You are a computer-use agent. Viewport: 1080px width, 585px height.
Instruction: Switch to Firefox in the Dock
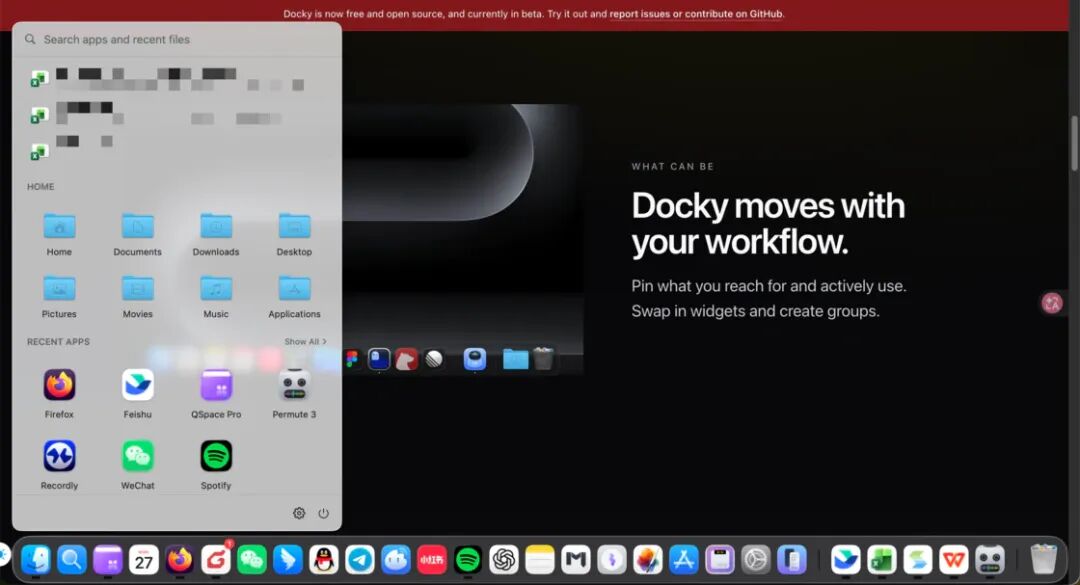180,560
